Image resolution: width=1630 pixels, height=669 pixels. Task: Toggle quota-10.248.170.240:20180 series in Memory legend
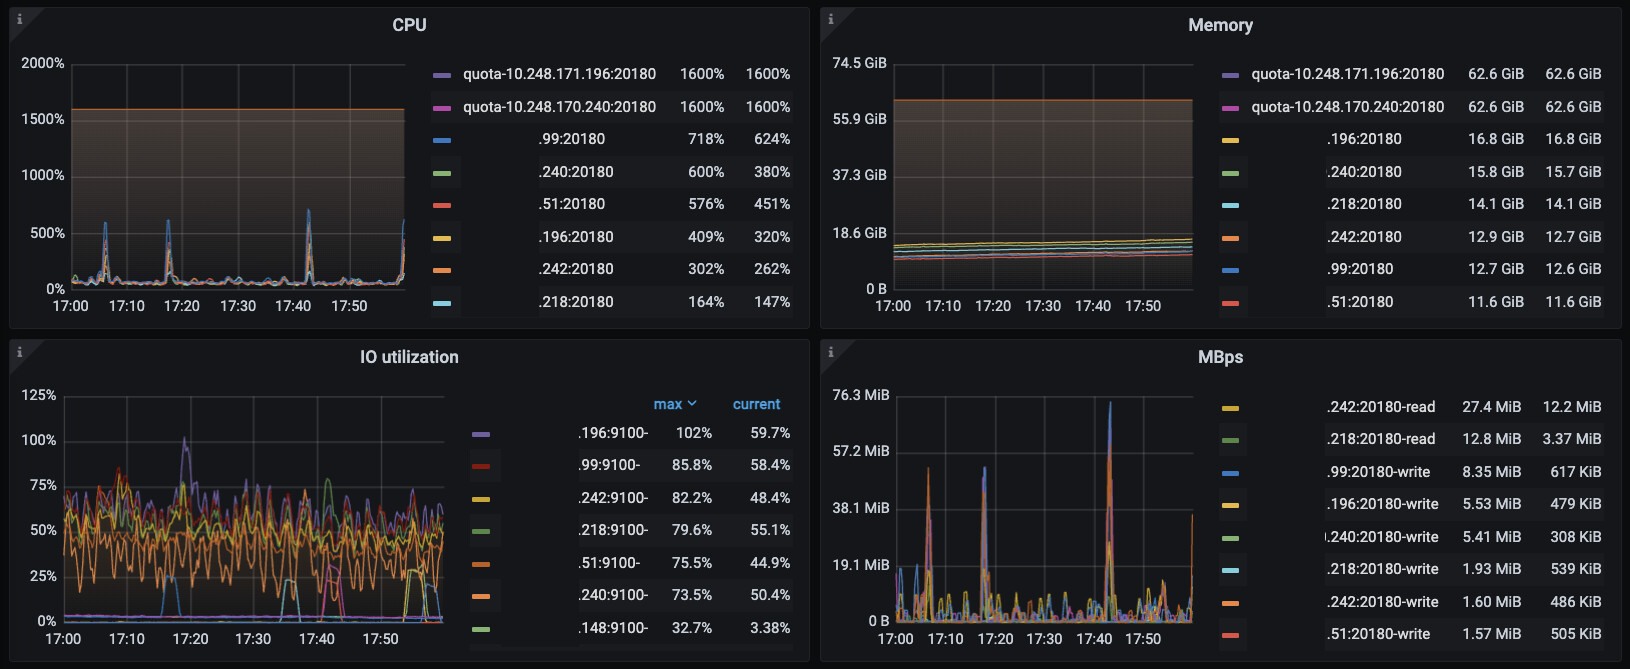click(1347, 107)
